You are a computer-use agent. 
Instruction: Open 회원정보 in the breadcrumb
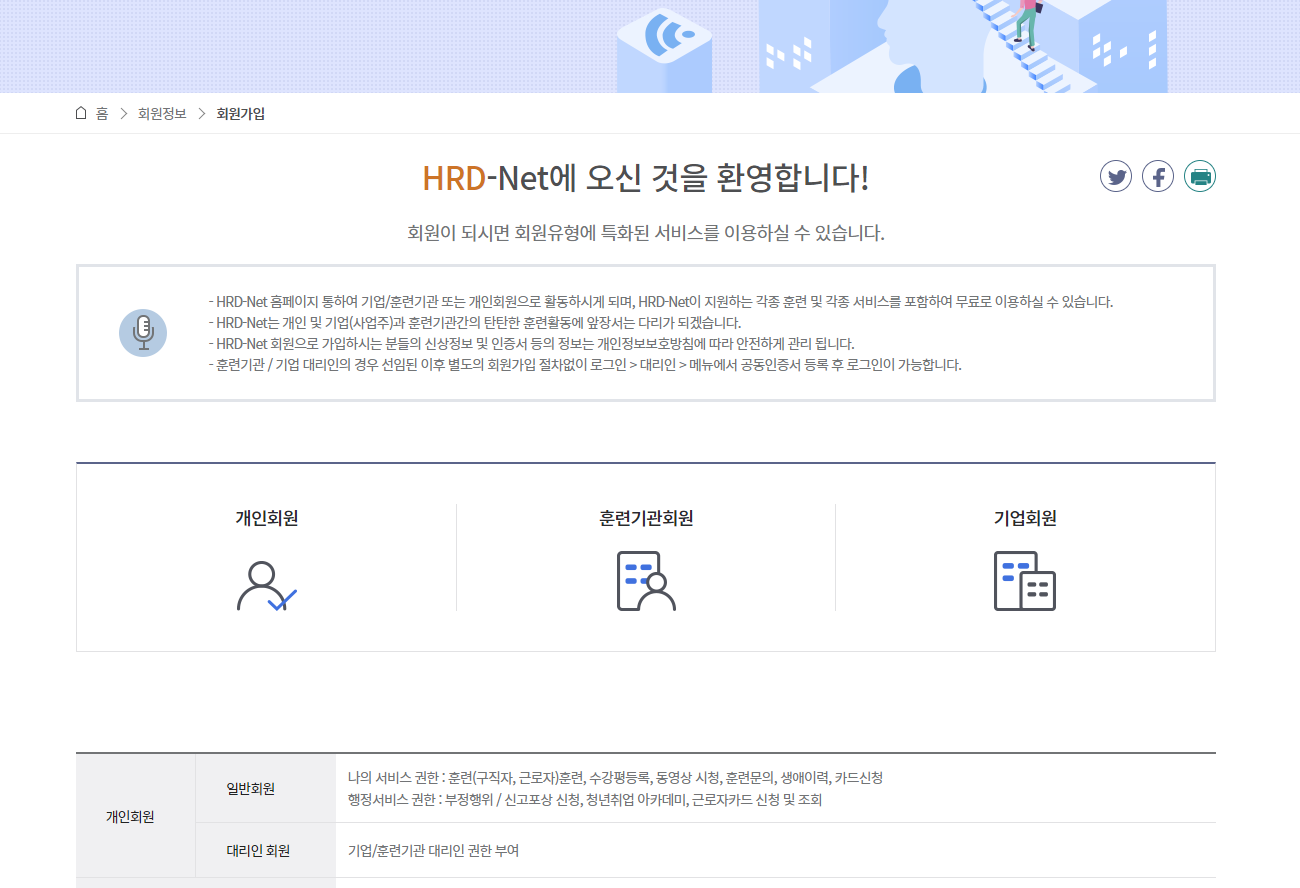click(x=162, y=114)
